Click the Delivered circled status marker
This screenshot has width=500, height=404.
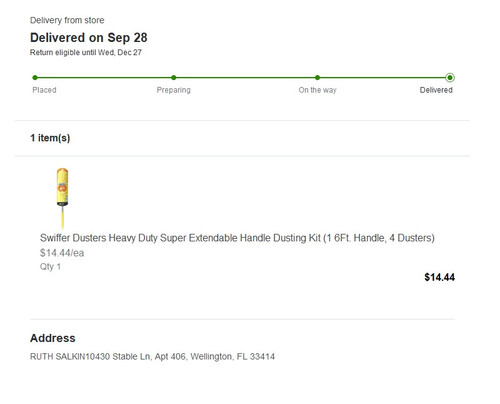coord(450,78)
